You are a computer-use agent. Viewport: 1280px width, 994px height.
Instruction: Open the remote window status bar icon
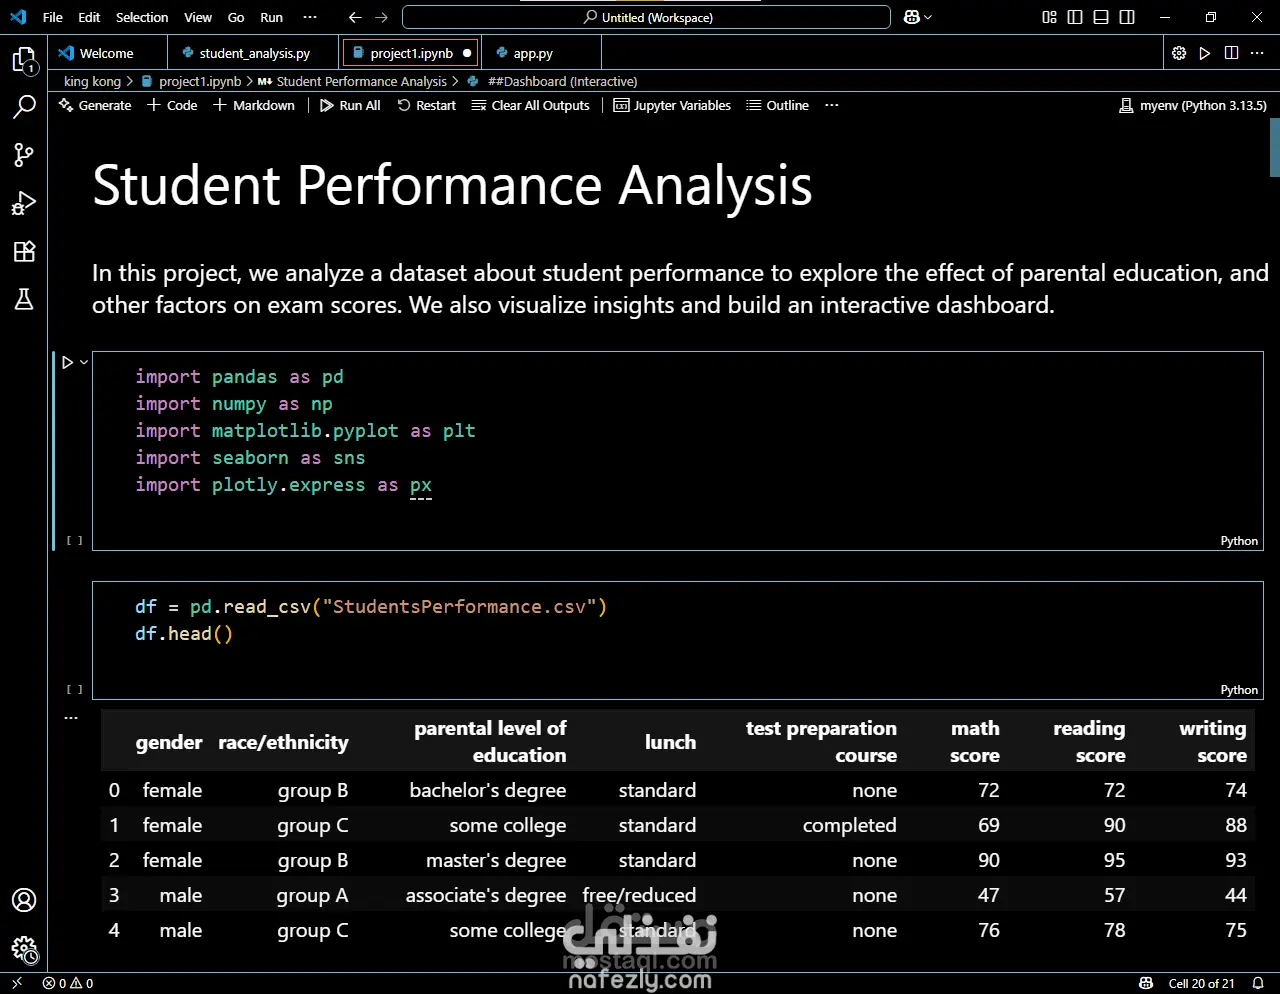tap(17, 983)
